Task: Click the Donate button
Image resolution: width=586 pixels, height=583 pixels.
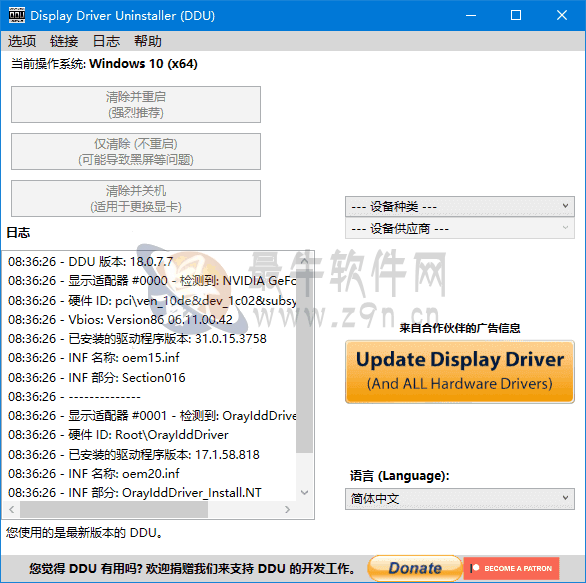Action: [x=415, y=568]
